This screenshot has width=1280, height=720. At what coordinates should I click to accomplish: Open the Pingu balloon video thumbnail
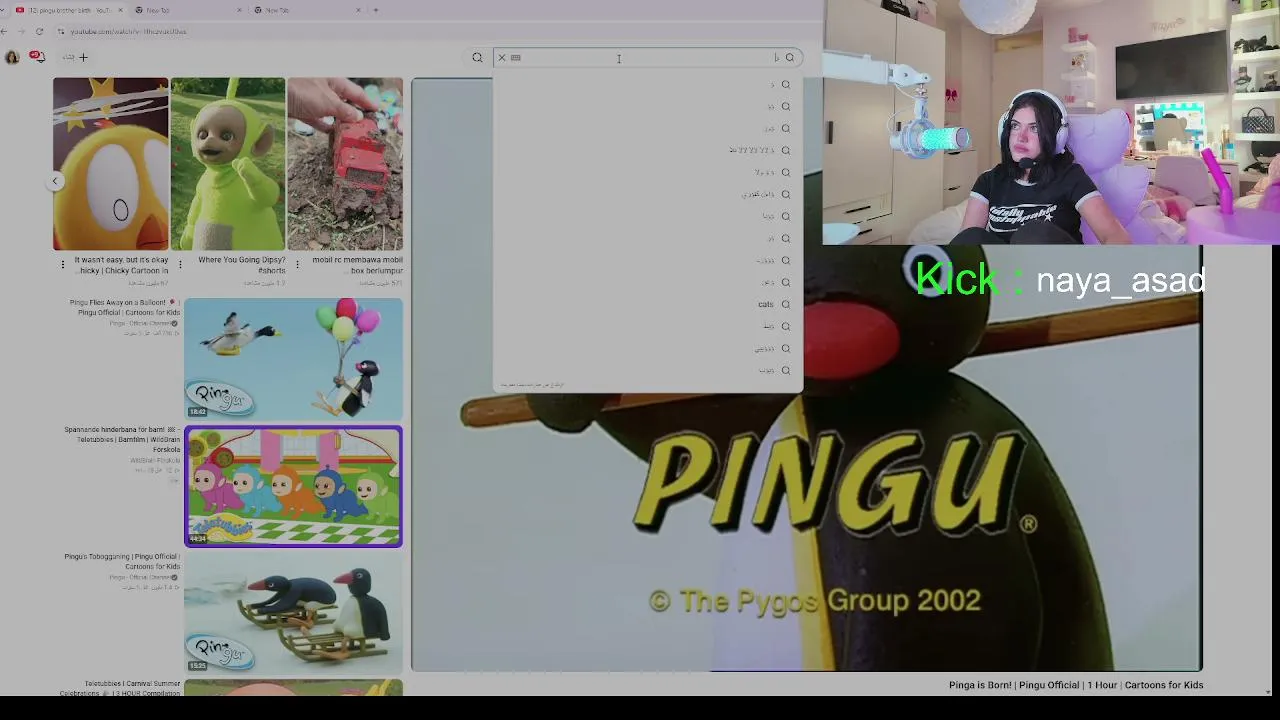[293, 358]
